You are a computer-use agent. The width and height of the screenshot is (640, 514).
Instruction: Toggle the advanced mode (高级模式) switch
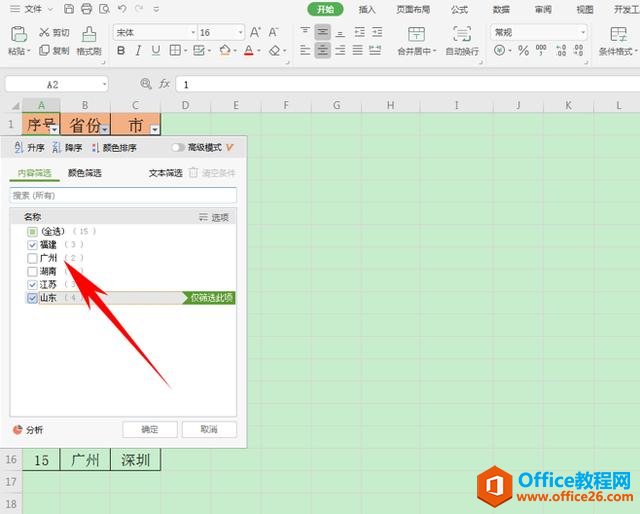(178, 148)
